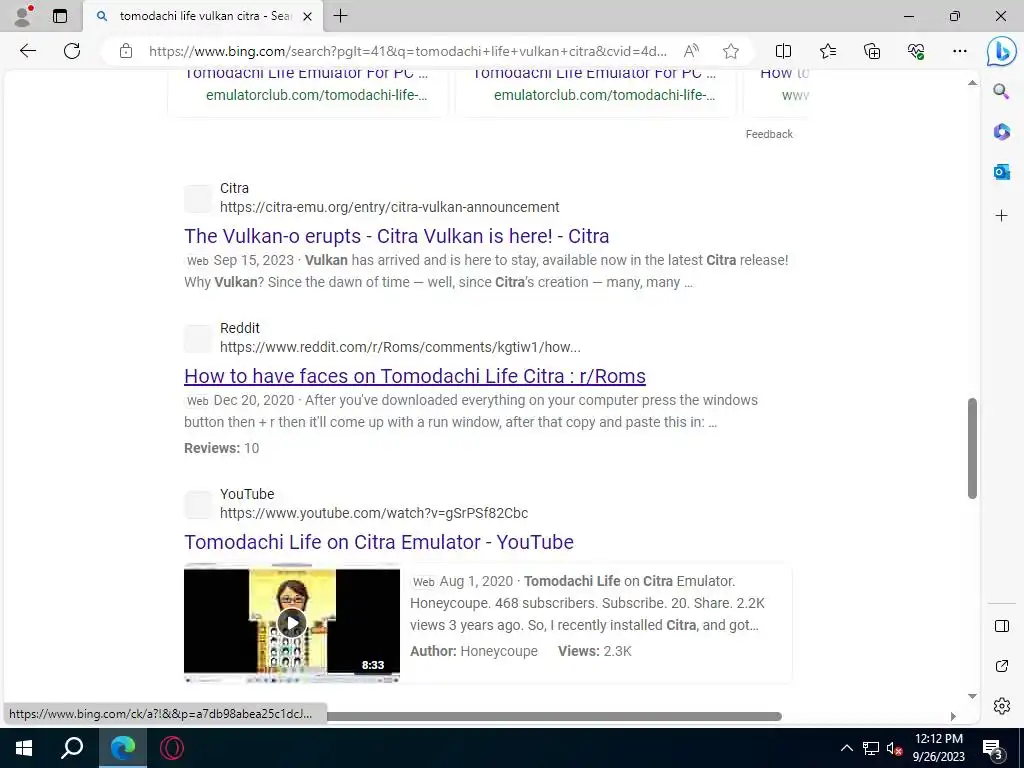Screen dimensions: 1024x768
Task: Close the tomodachi life vulkan citra tab
Action: 308,16
